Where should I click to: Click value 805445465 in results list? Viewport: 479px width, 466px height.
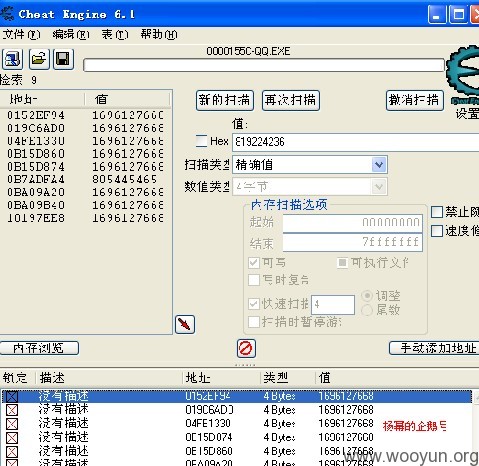click(x=124, y=179)
